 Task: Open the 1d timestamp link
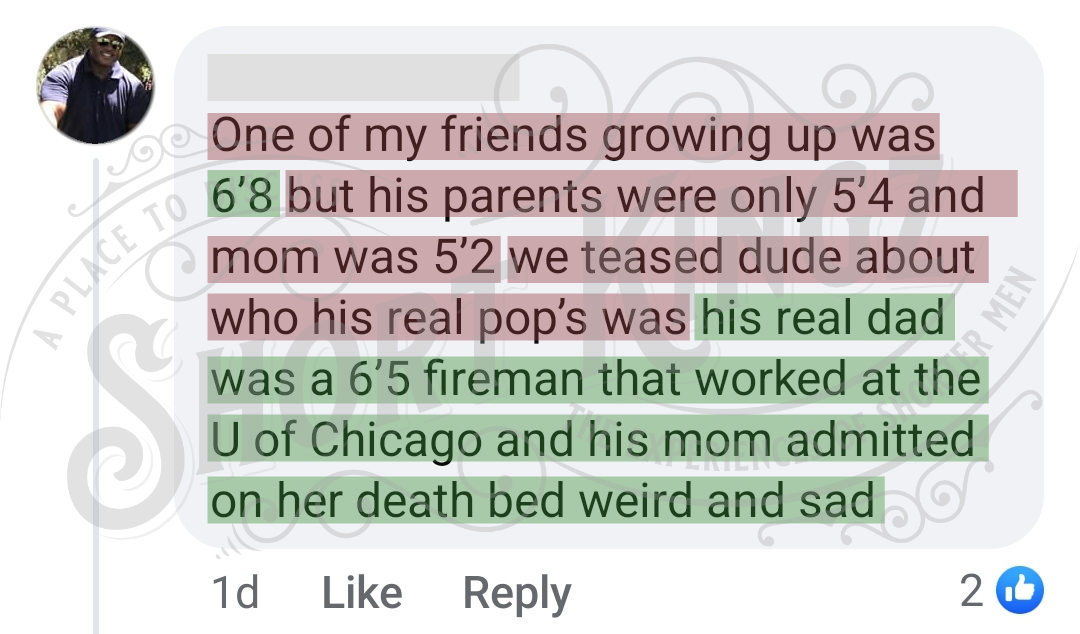[235, 593]
